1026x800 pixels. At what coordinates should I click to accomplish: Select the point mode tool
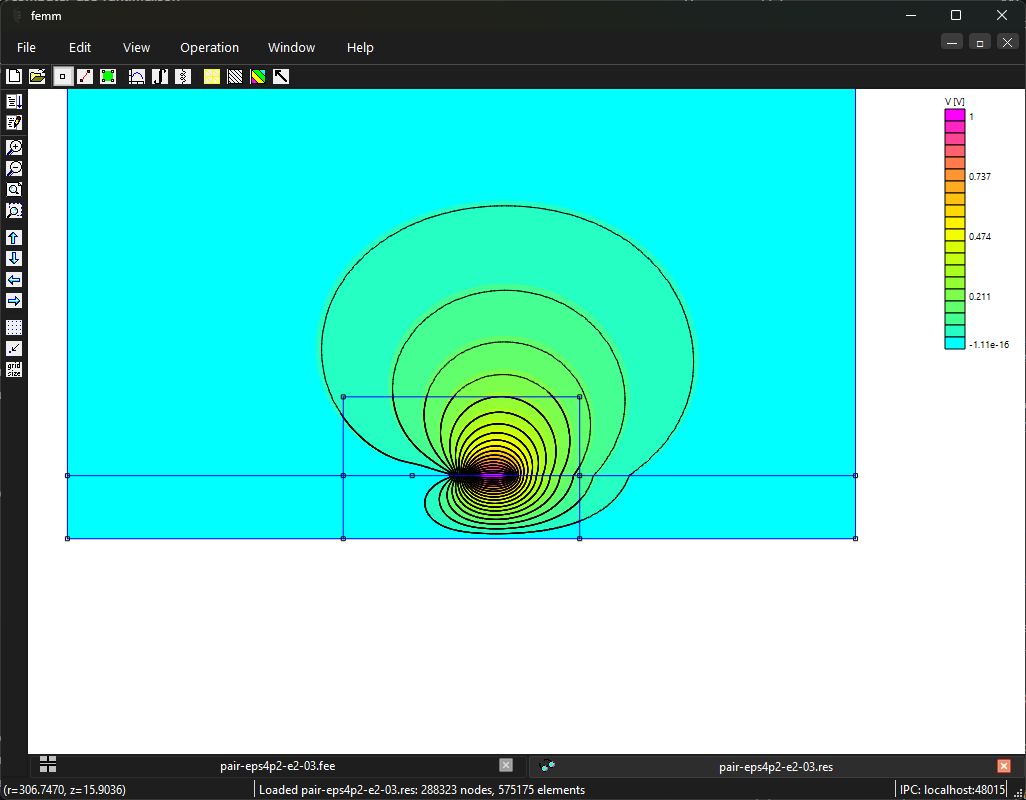[x=62, y=77]
